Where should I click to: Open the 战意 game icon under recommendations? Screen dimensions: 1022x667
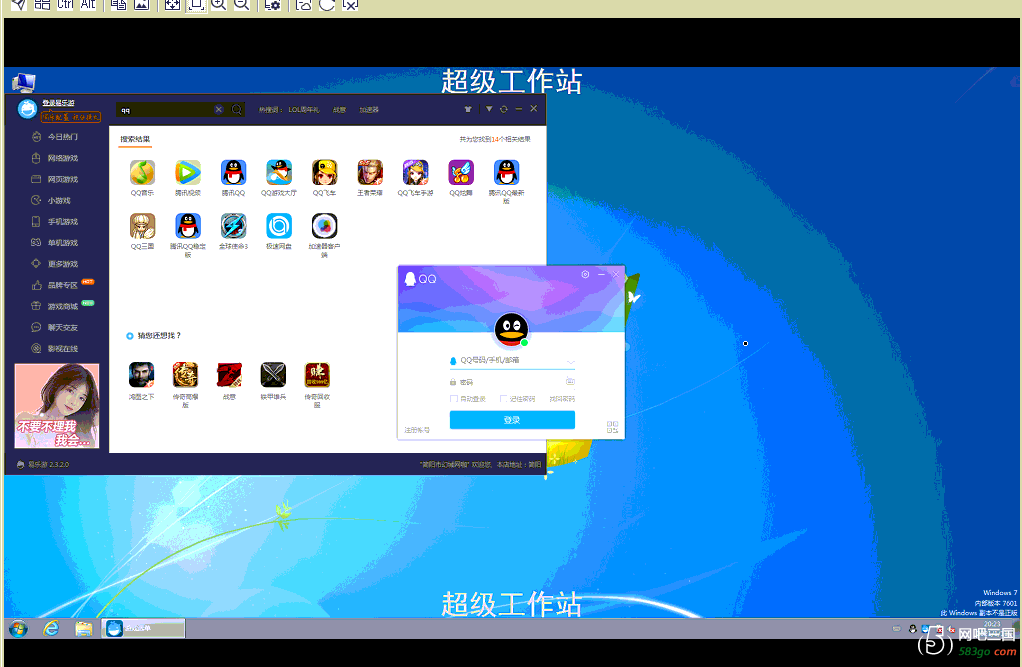click(229, 375)
